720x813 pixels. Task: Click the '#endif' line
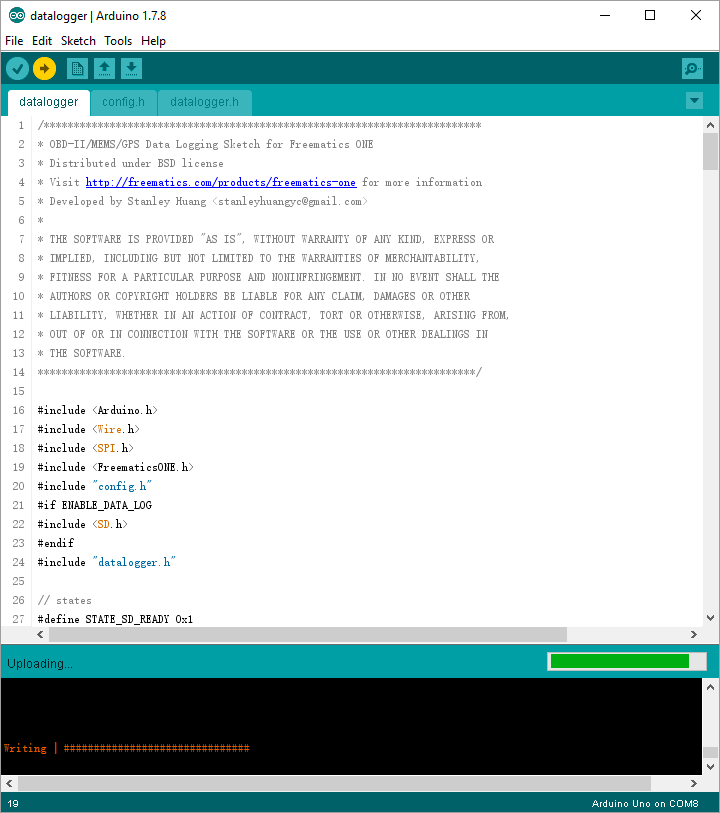point(55,543)
